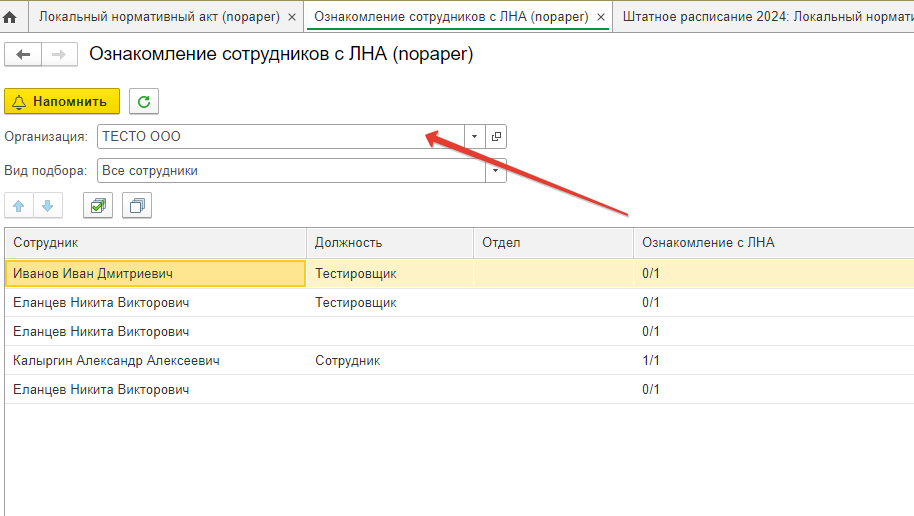Click the 0/1 value in Иванов row
Image resolution: width=914 pixels, height=516 pixels.
pyautogui.click(x=651, y=273)
